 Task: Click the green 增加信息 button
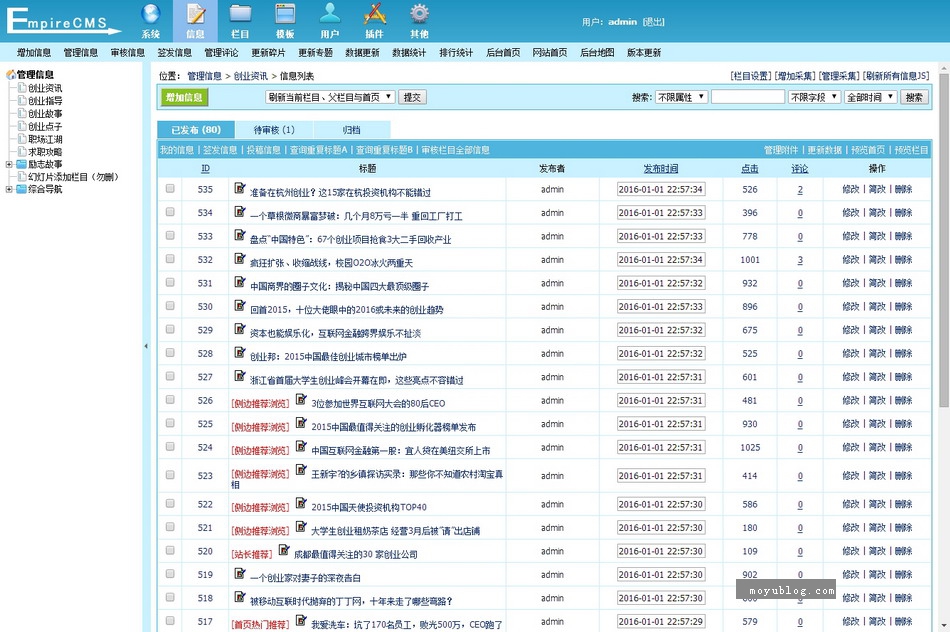184,97
